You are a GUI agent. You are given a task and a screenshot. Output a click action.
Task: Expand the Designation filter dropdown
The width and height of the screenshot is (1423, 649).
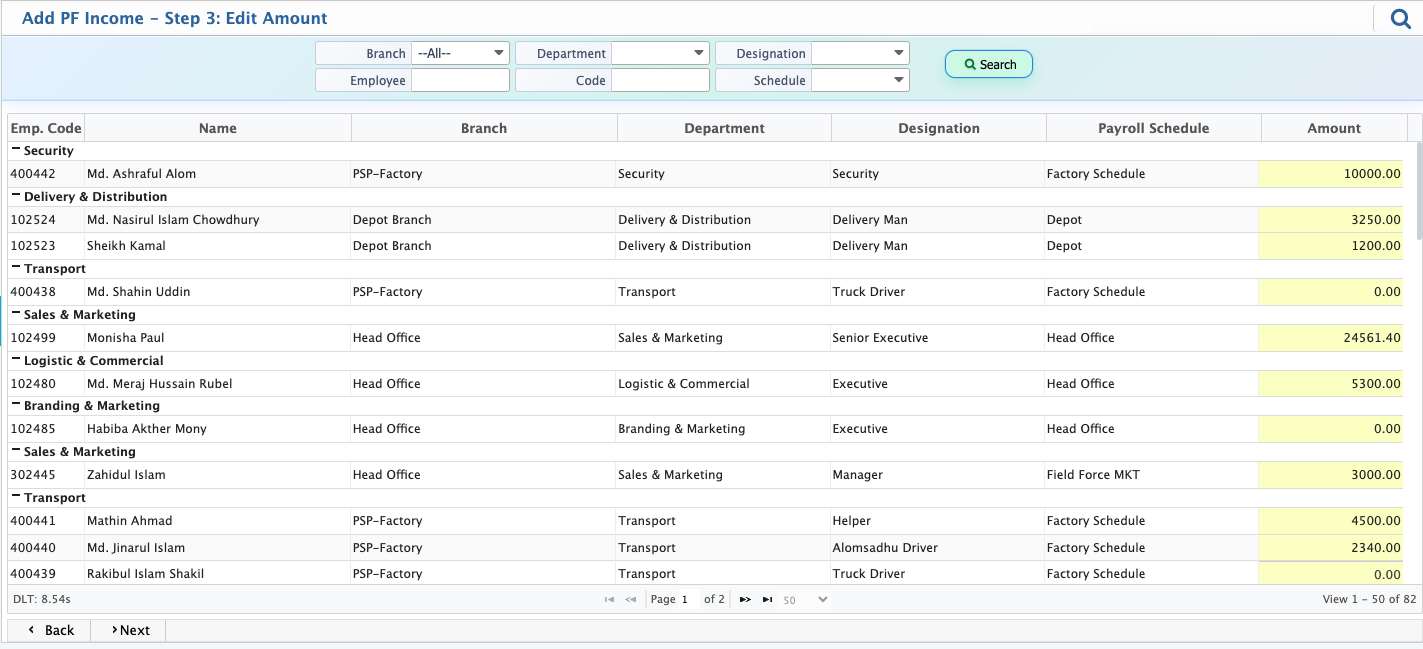coord(860,53)
